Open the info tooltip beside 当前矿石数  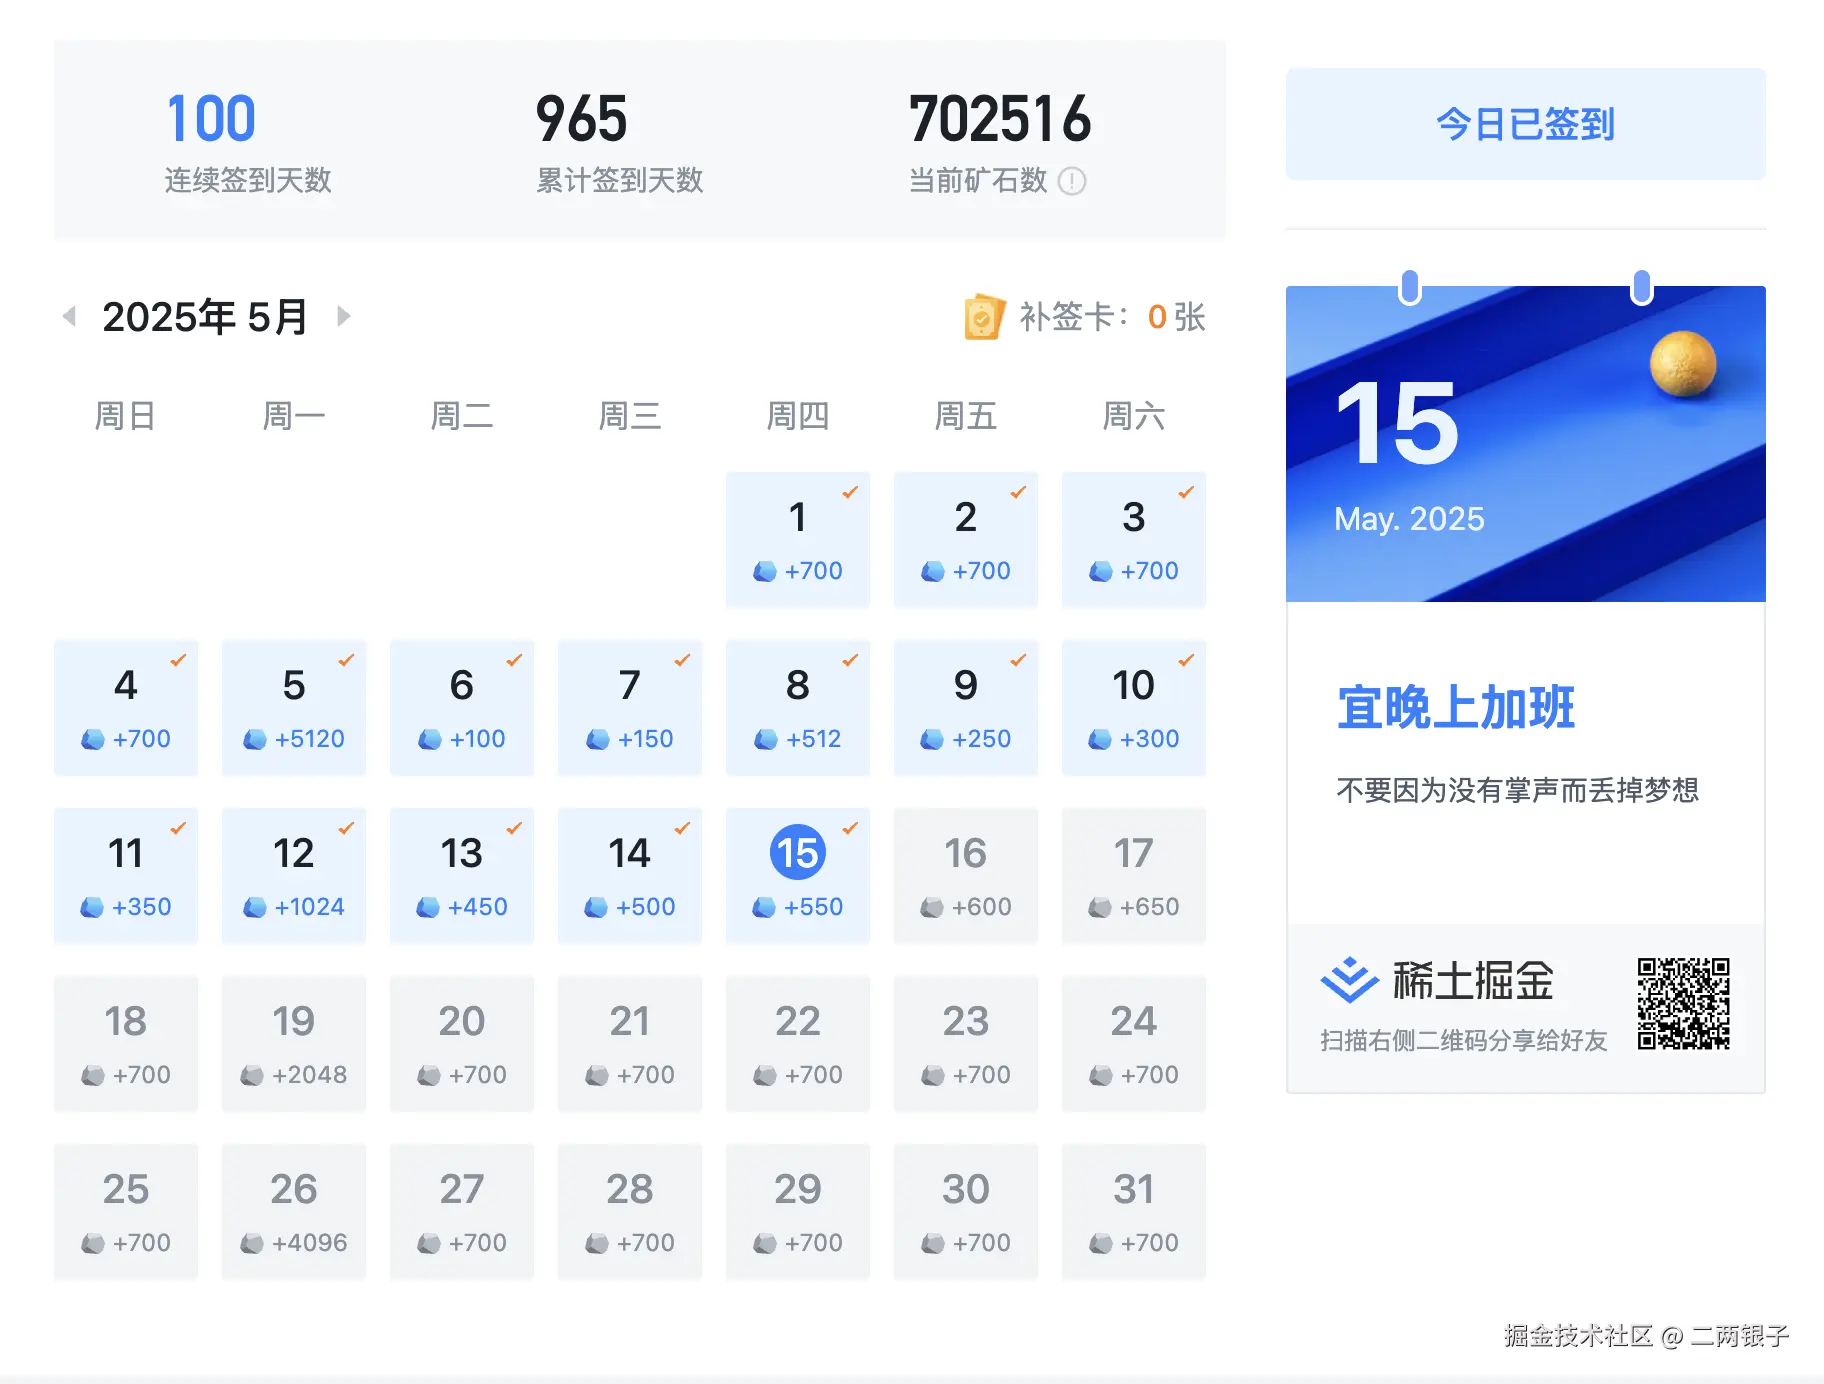pyautogui.click(x=1071, y=182)
